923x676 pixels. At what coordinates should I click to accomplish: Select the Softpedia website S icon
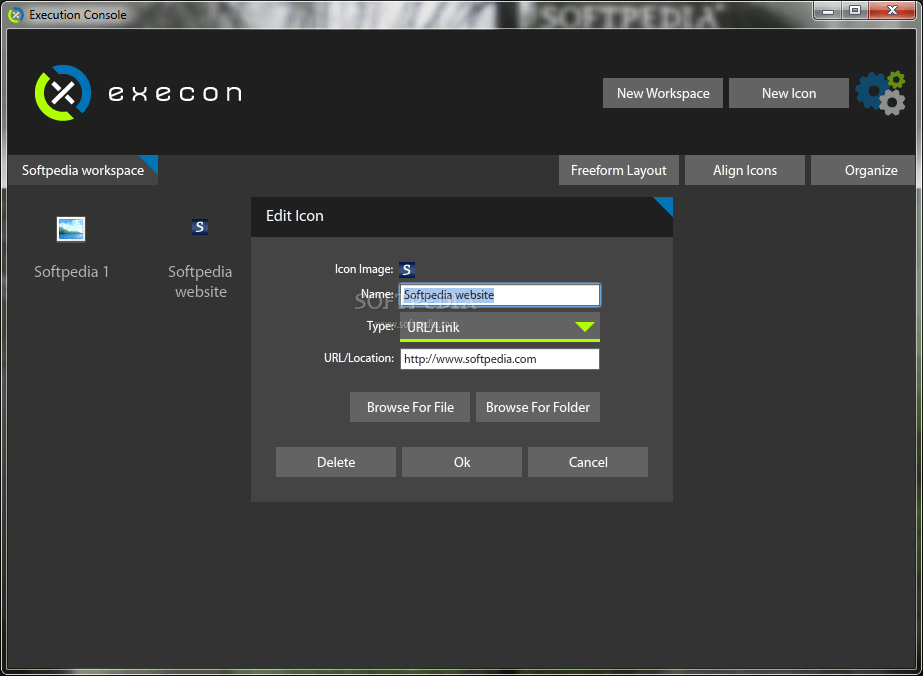(x=200, y=227)
